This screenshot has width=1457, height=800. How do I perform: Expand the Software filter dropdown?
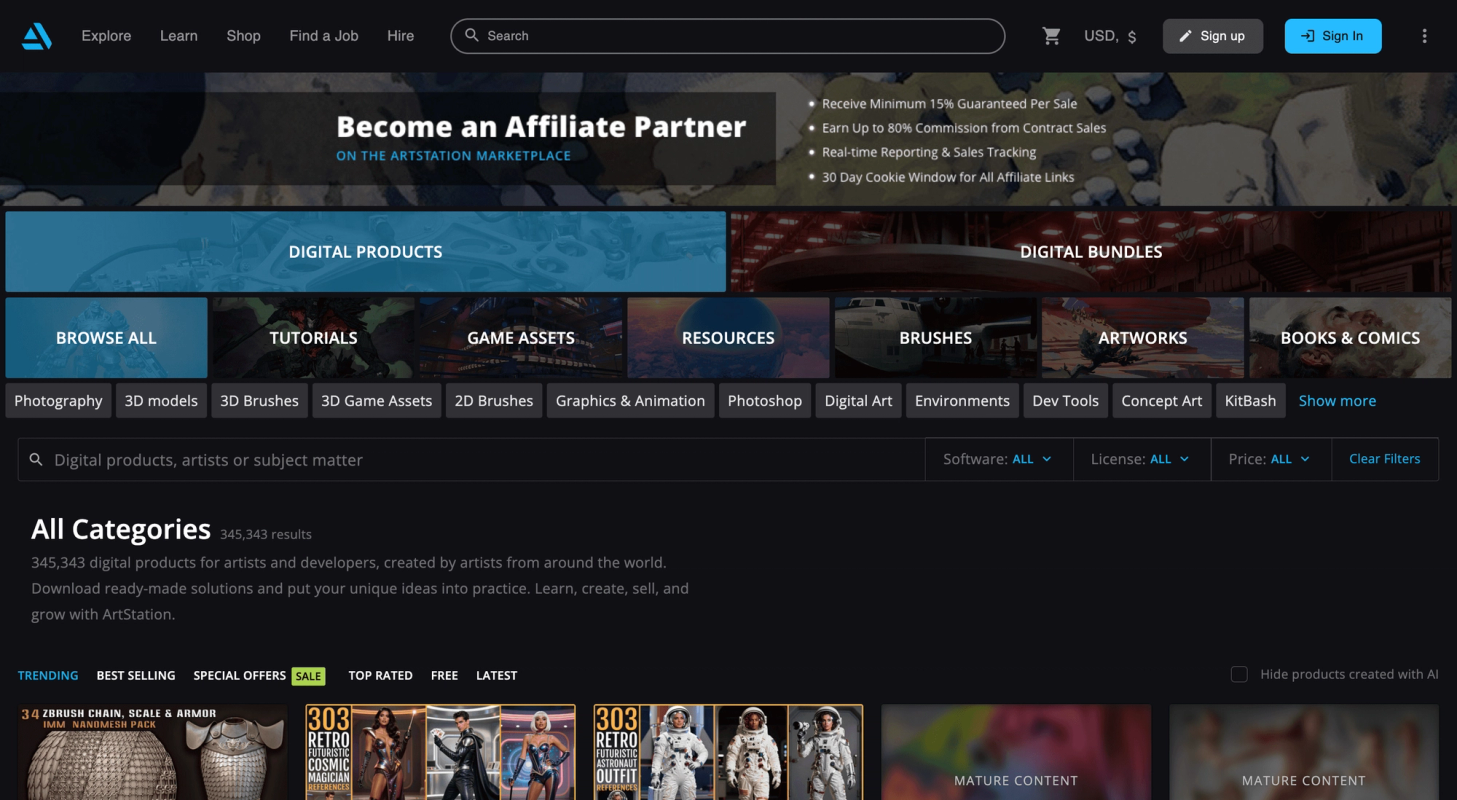(998, 459)
